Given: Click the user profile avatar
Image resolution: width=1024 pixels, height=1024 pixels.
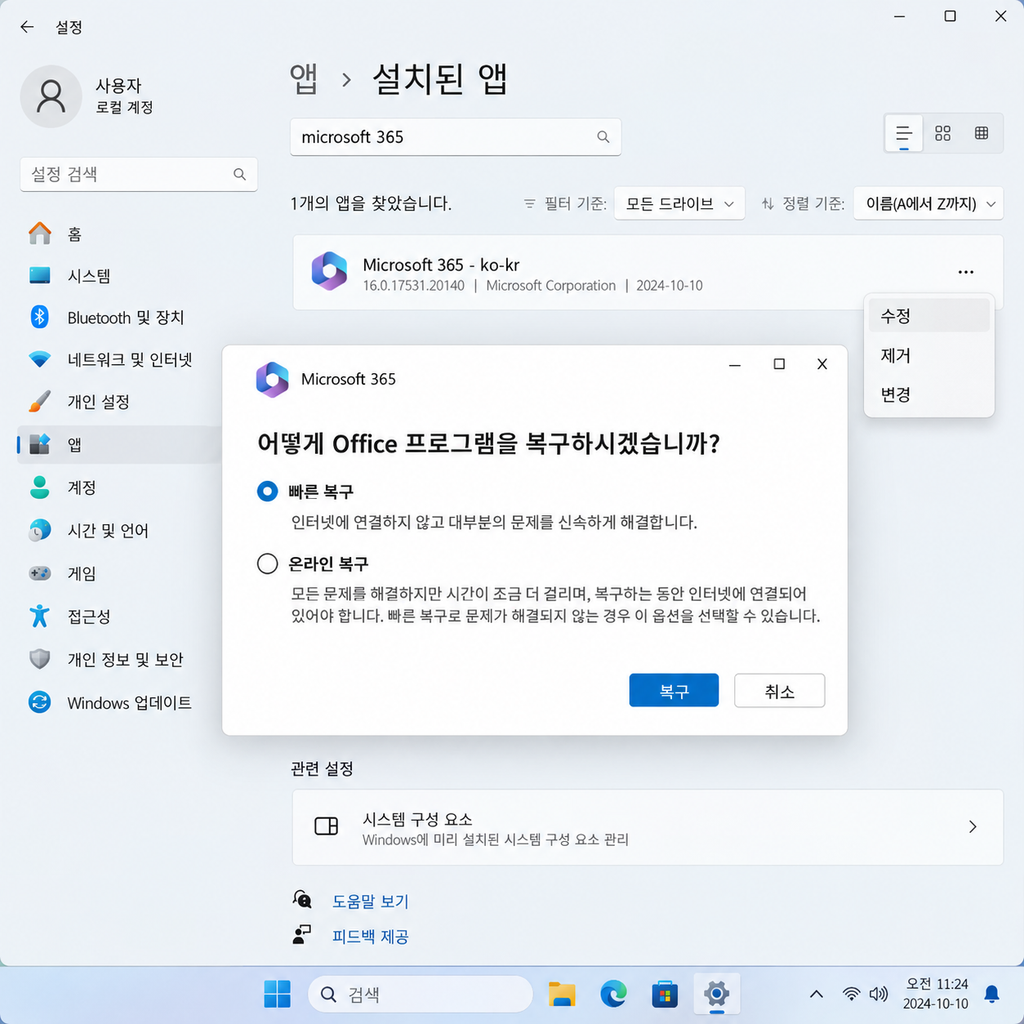Looking at the screenshot, I should coord(51,96).
